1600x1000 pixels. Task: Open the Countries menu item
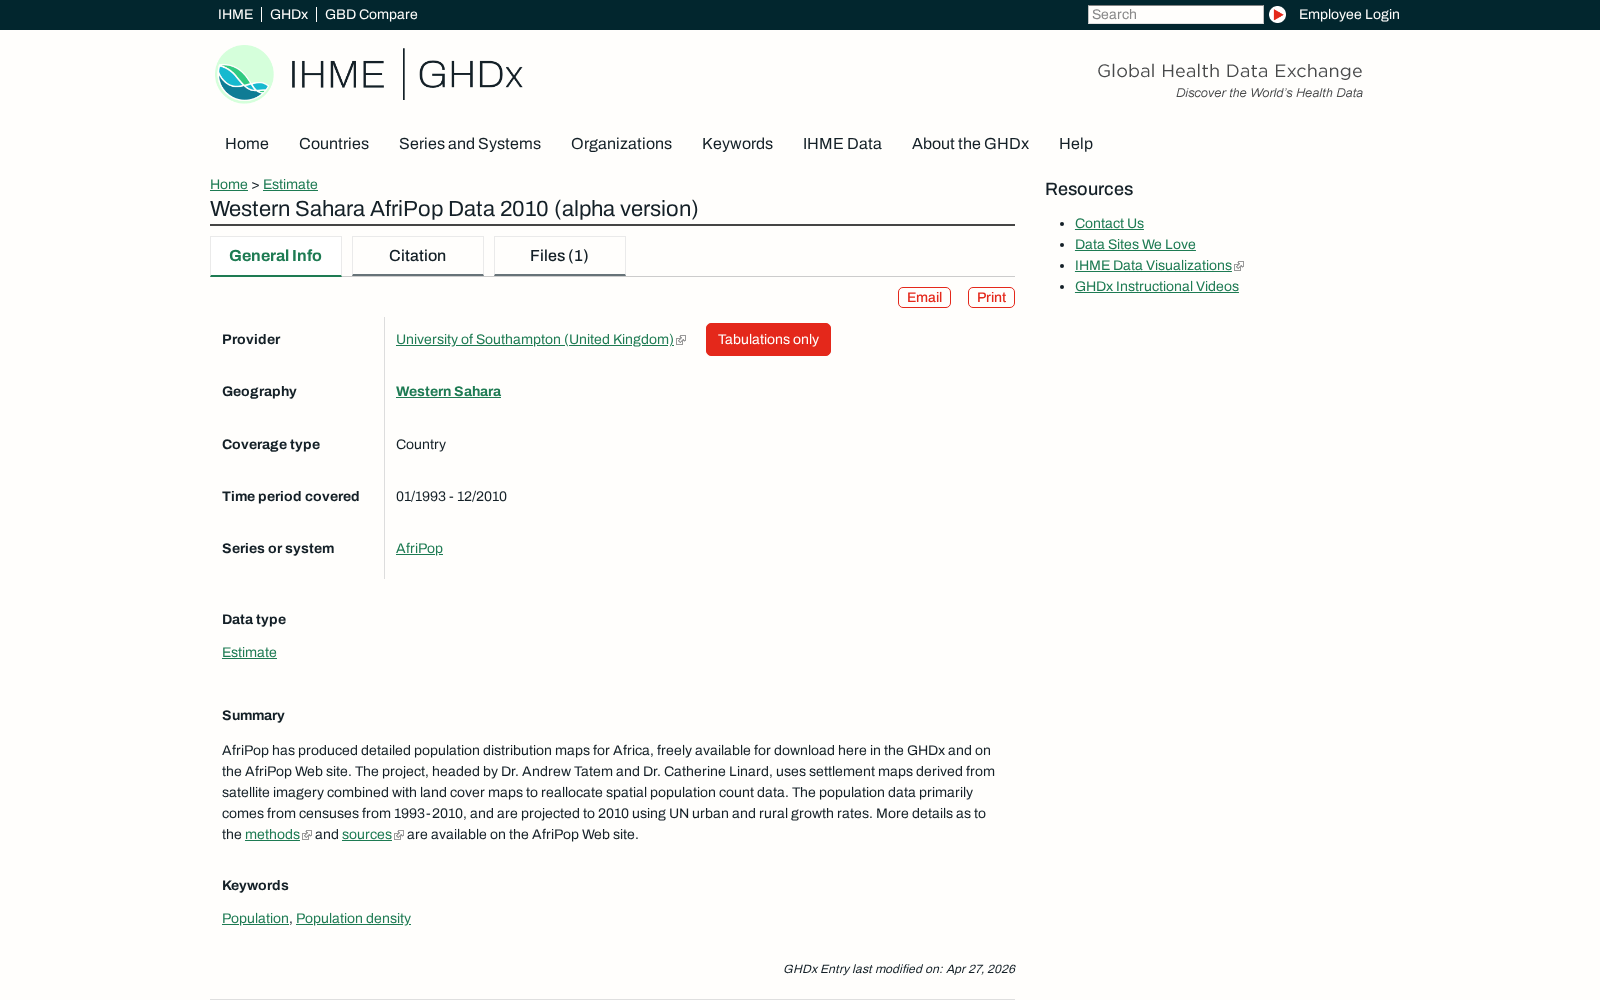(334, 143)
